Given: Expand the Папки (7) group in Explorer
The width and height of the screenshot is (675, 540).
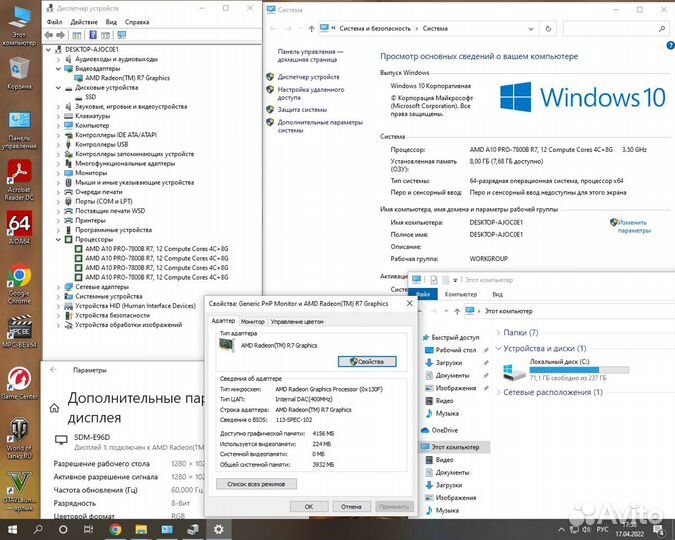Looking at the screenshot, I should [x=499, y=332].
